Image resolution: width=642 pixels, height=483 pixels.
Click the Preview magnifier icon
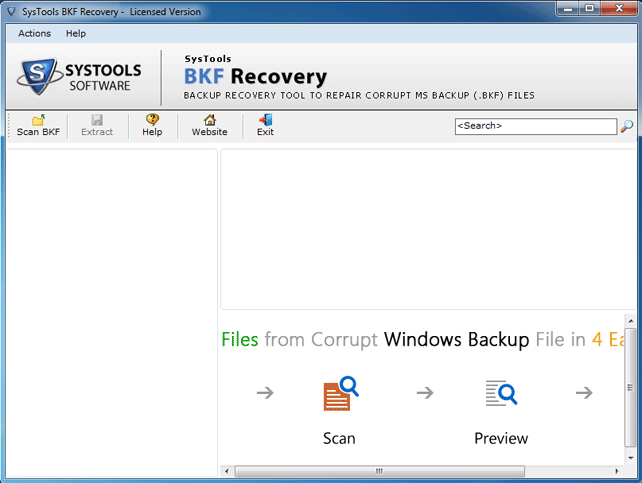pos(501,393)
